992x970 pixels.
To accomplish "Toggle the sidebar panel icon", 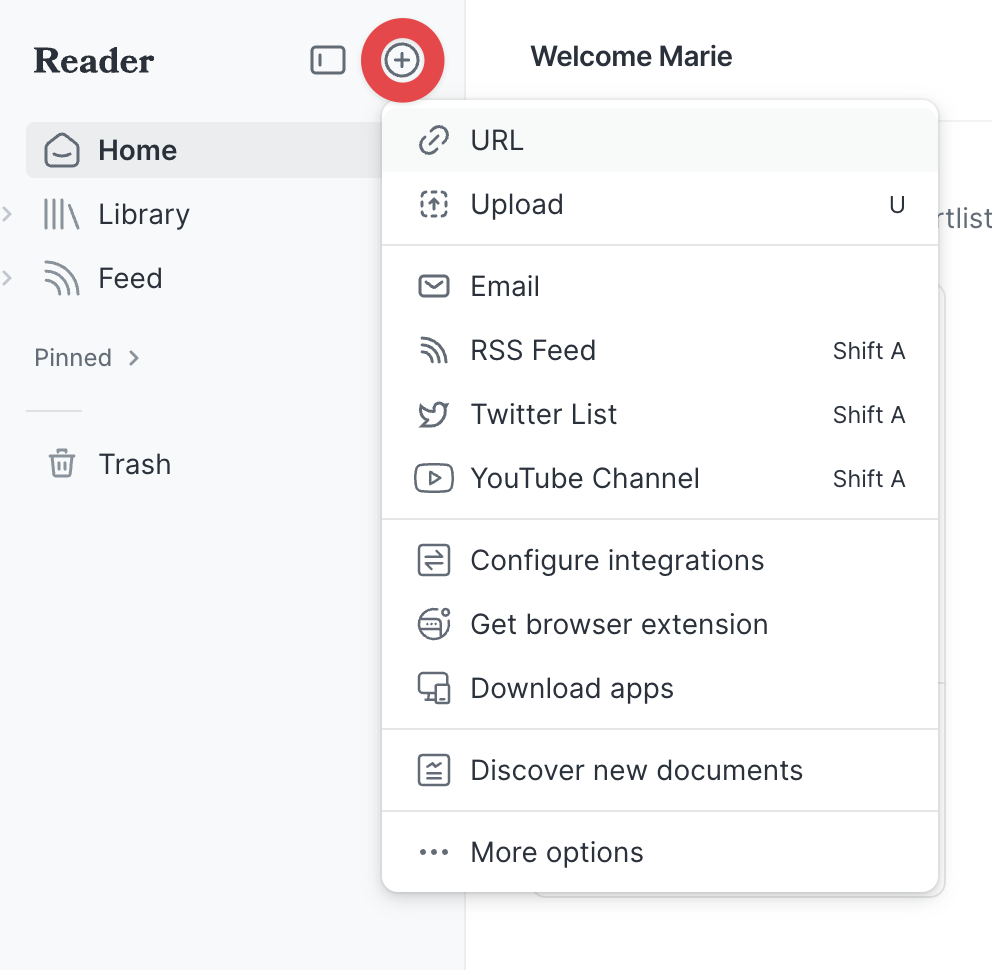I will 327,61.
